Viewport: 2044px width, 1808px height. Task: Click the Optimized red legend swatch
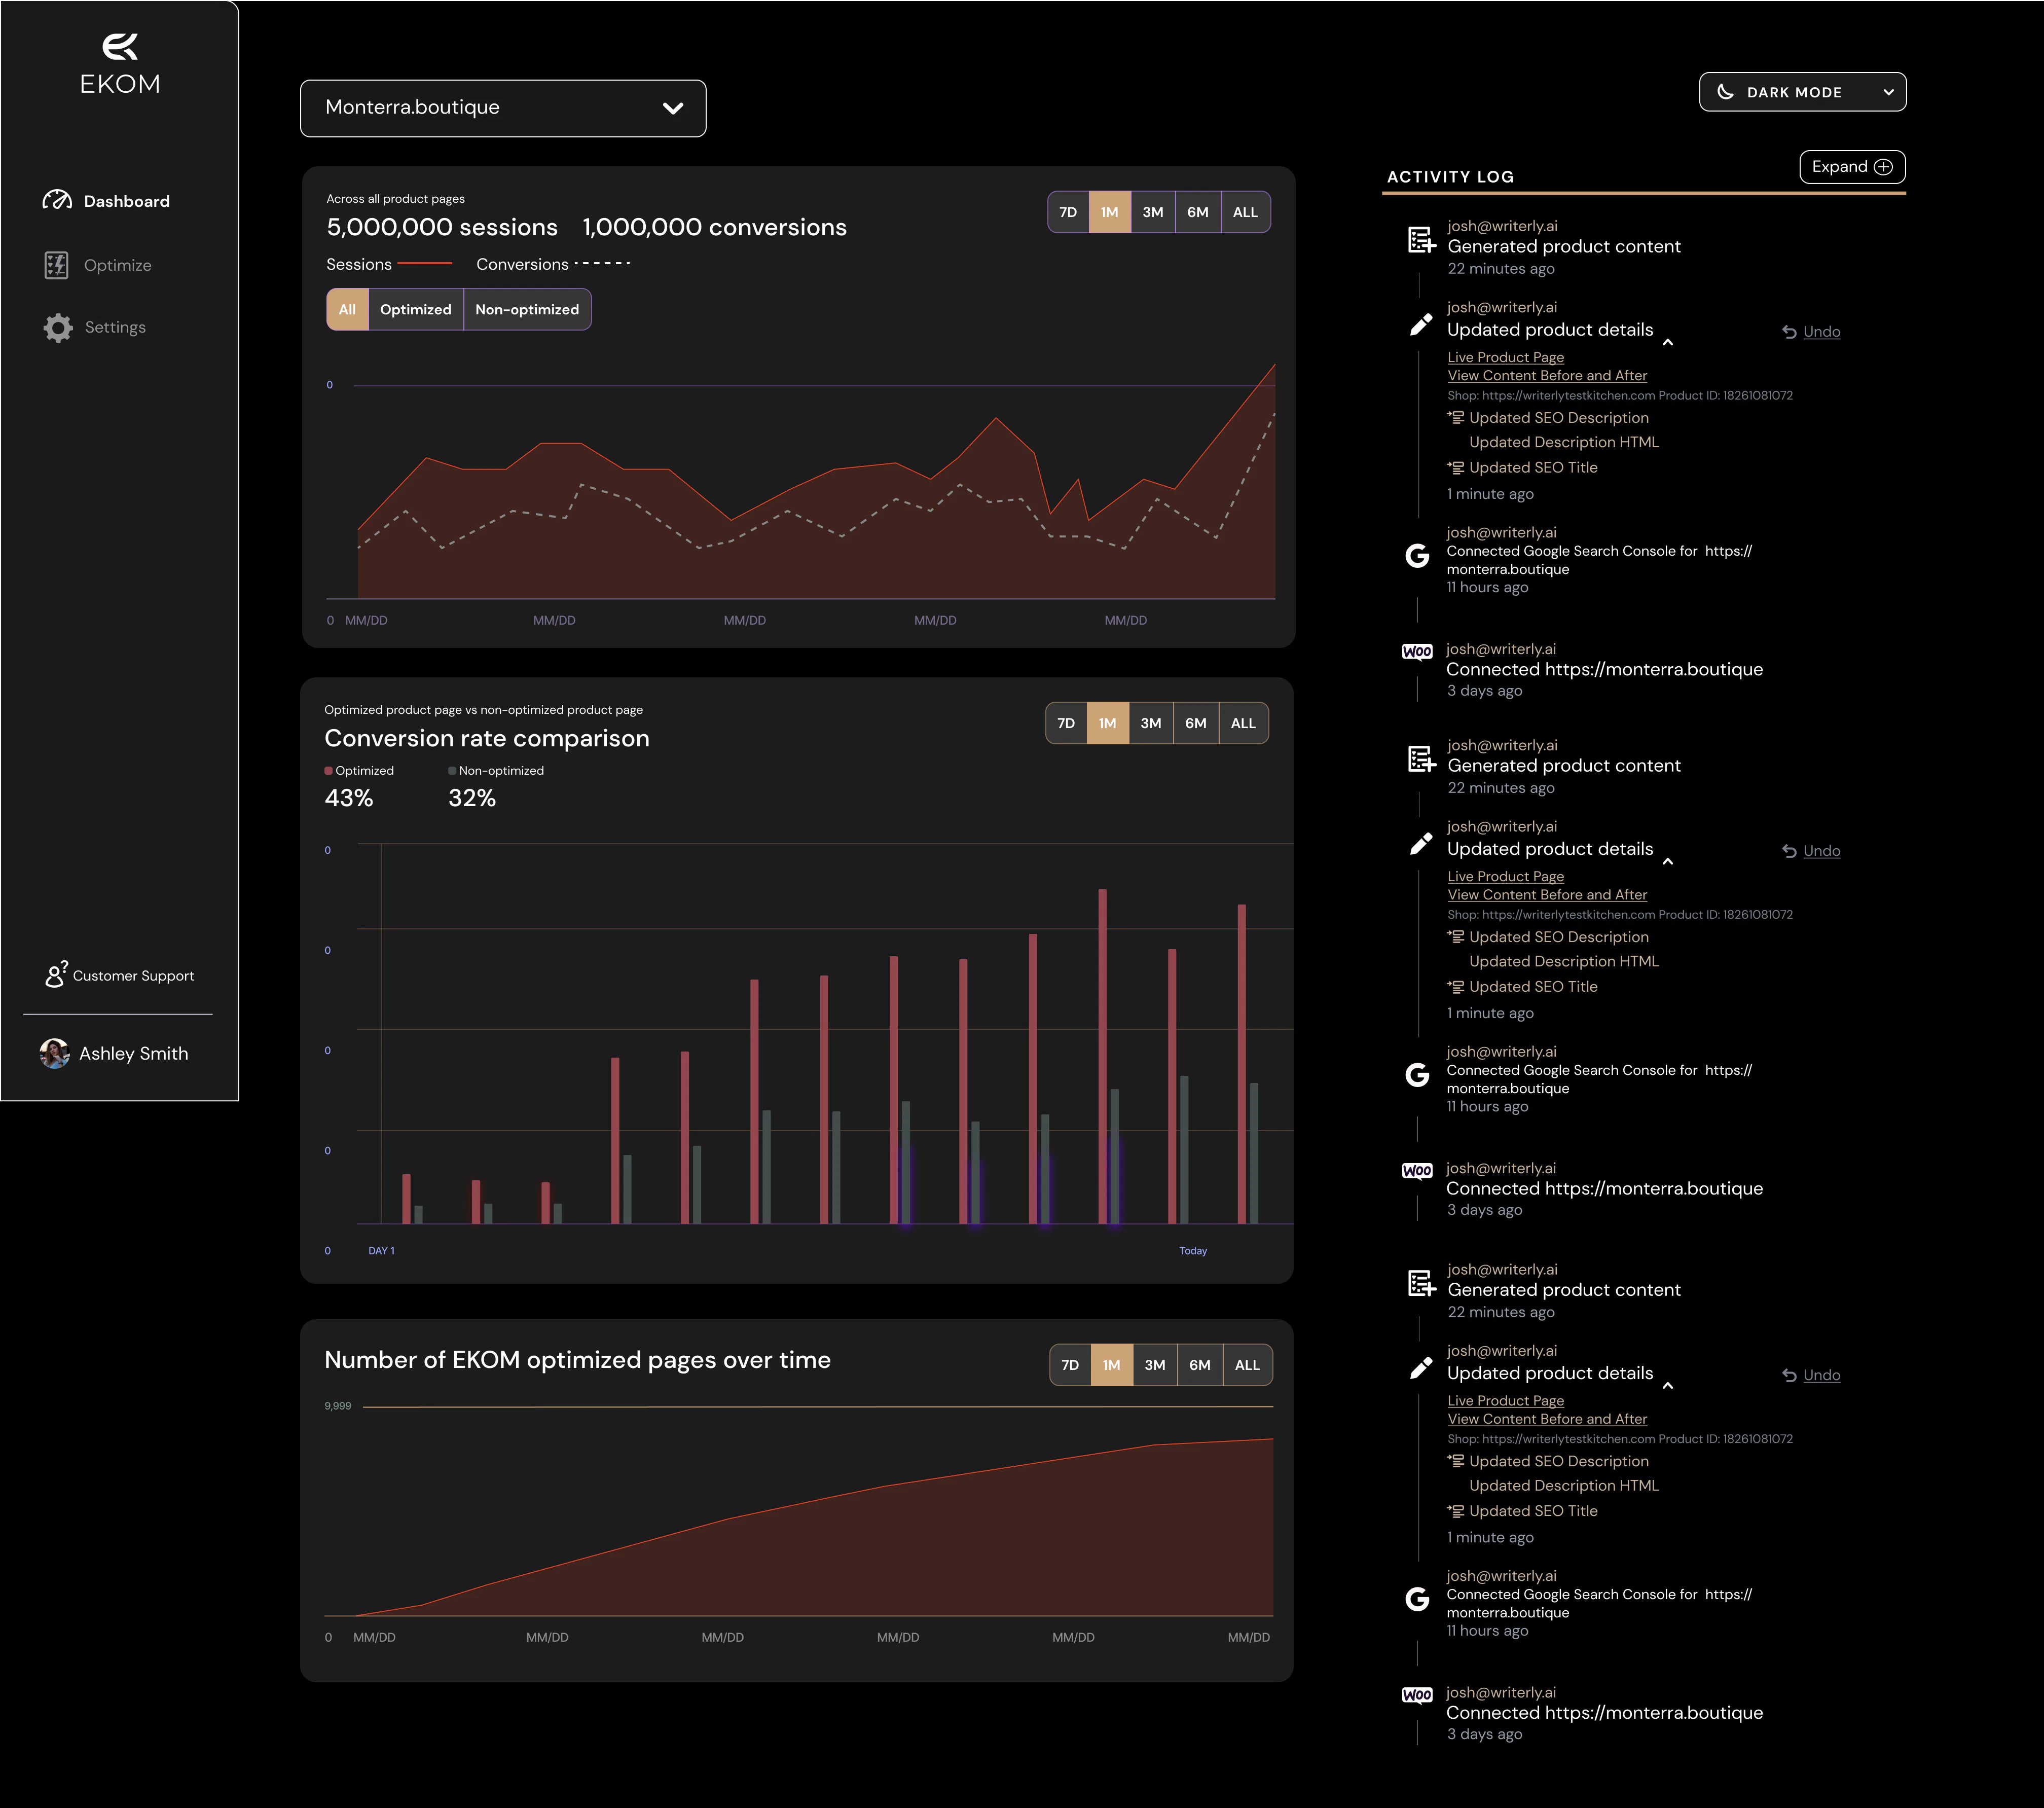(x=328, y=770)
